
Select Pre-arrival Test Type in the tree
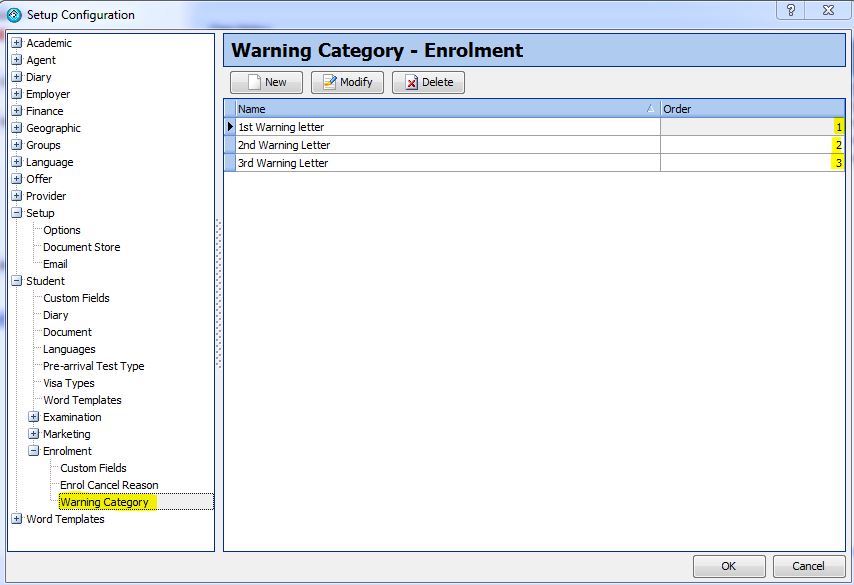[x=95, y=366]
